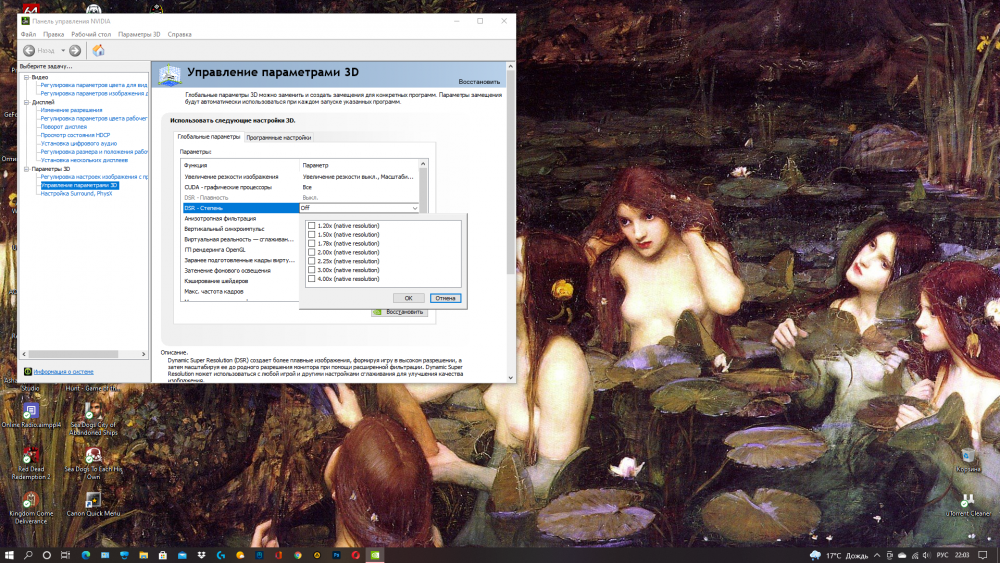The width and height of the screenshot is (1000, 563).
Task: Open Microsoft Office from taskbar
Action: pos(279,555)
